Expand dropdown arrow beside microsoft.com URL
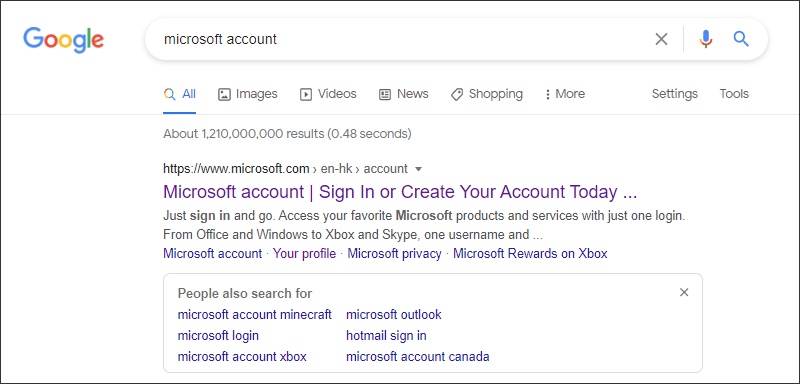 [x=419, y=169]
